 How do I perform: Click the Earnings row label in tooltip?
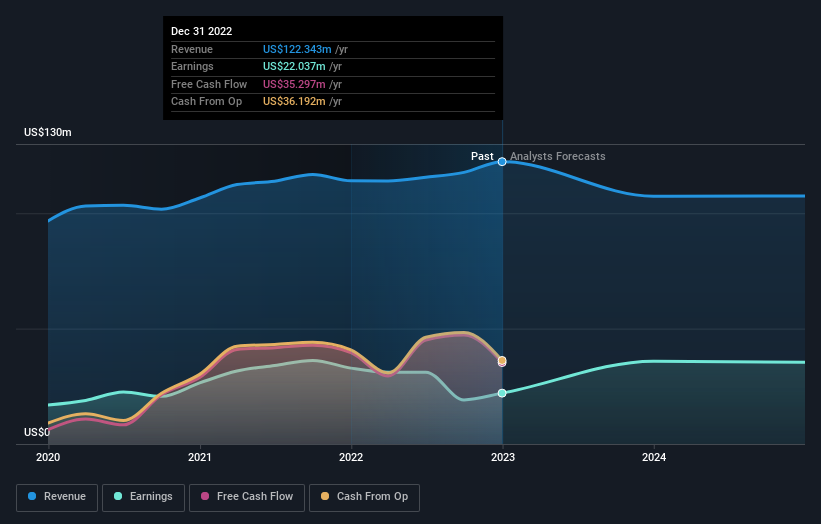coord(192,66)
